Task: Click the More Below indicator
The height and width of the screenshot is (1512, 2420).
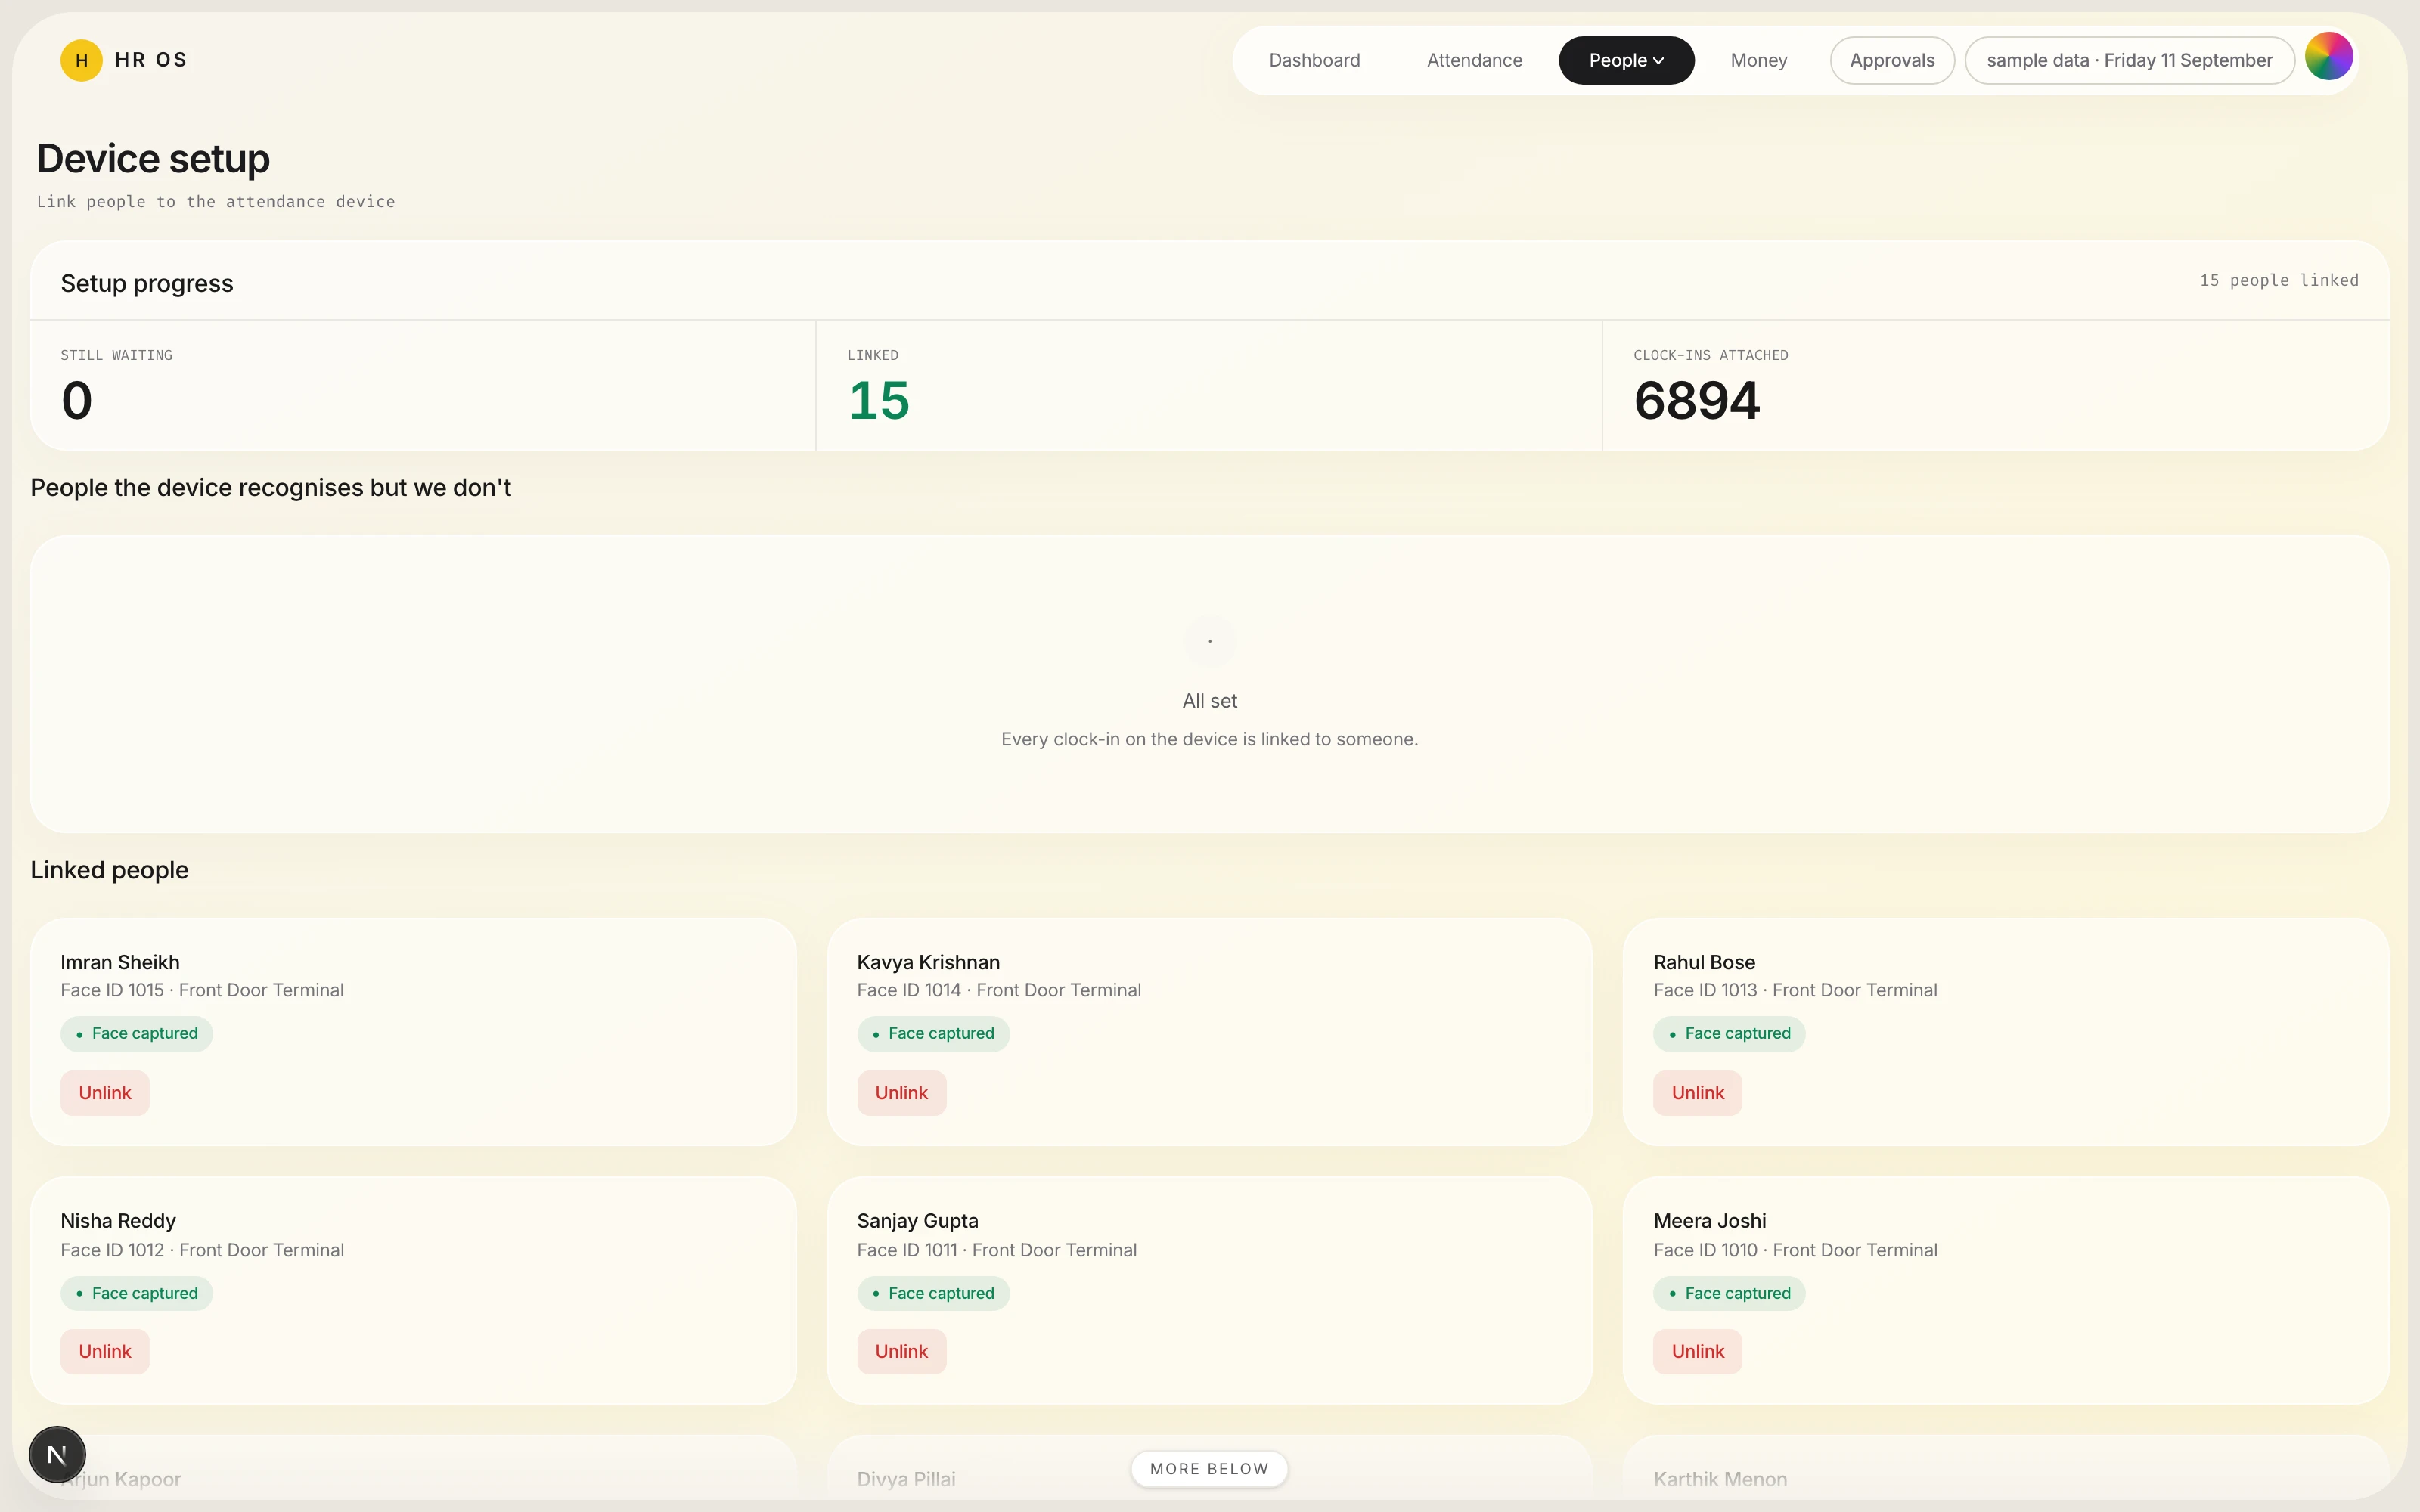Action: pyautogui.click(x=1209, y=1469)
